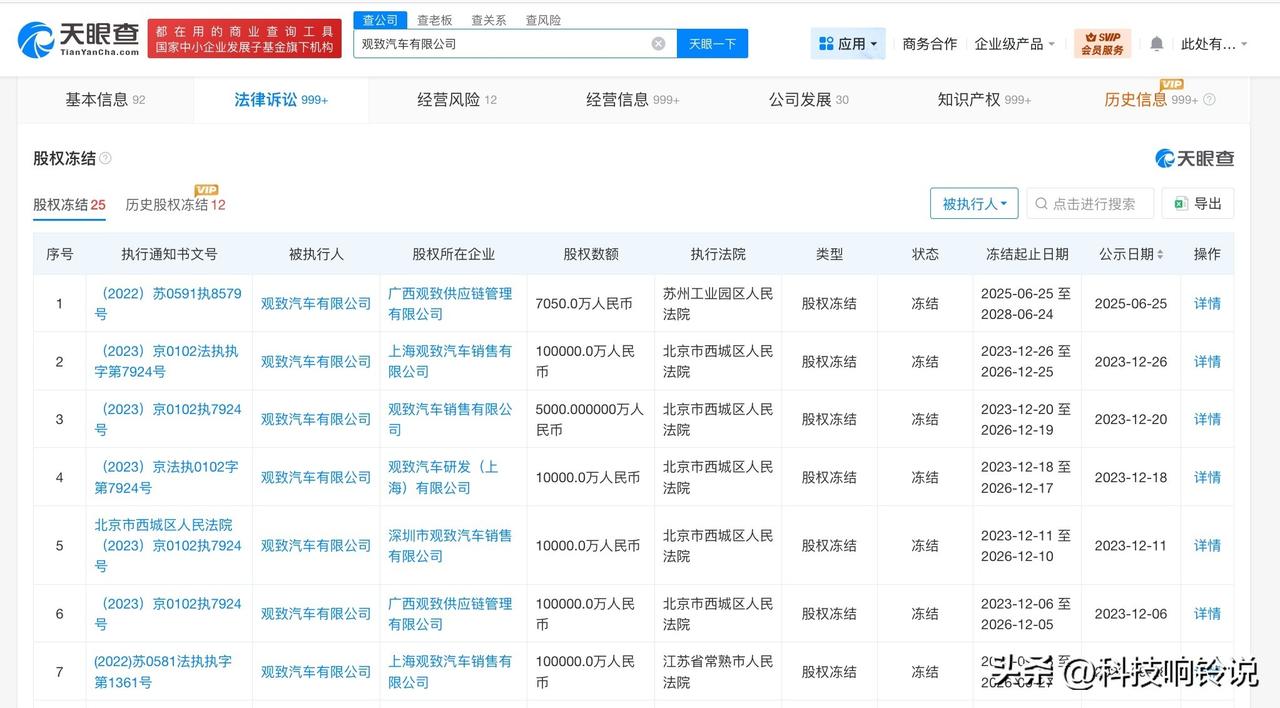
Task: Click 苏州工业园区人民法院 court cell
Action: [718, 303]
